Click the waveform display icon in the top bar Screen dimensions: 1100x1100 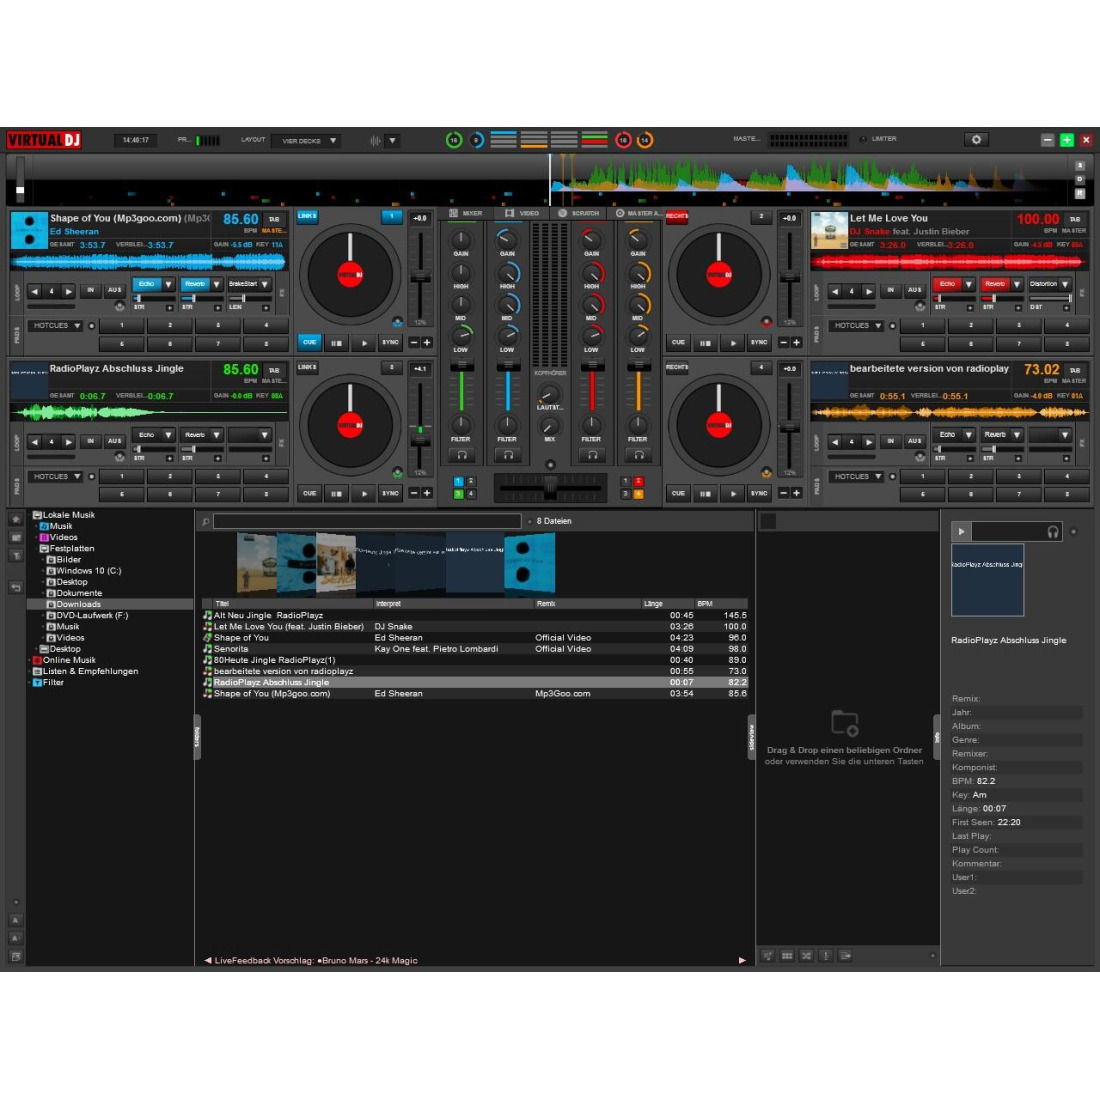[x=375, y=140]
